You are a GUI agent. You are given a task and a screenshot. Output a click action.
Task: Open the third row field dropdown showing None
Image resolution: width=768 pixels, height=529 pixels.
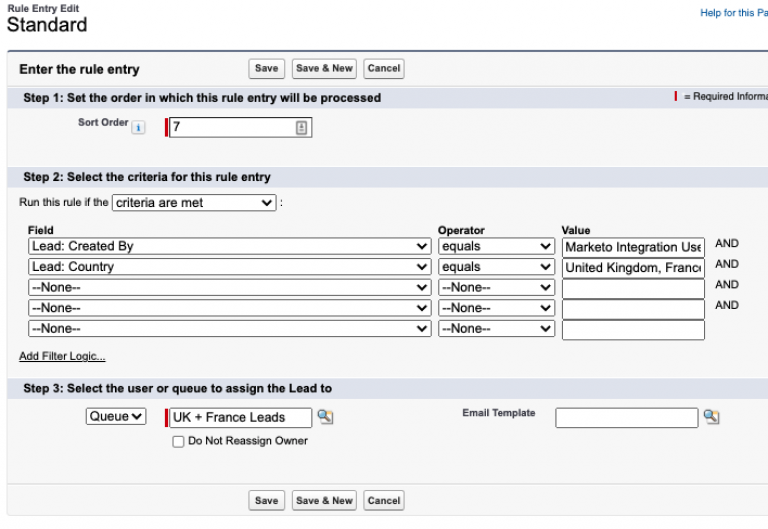point(230,288)
